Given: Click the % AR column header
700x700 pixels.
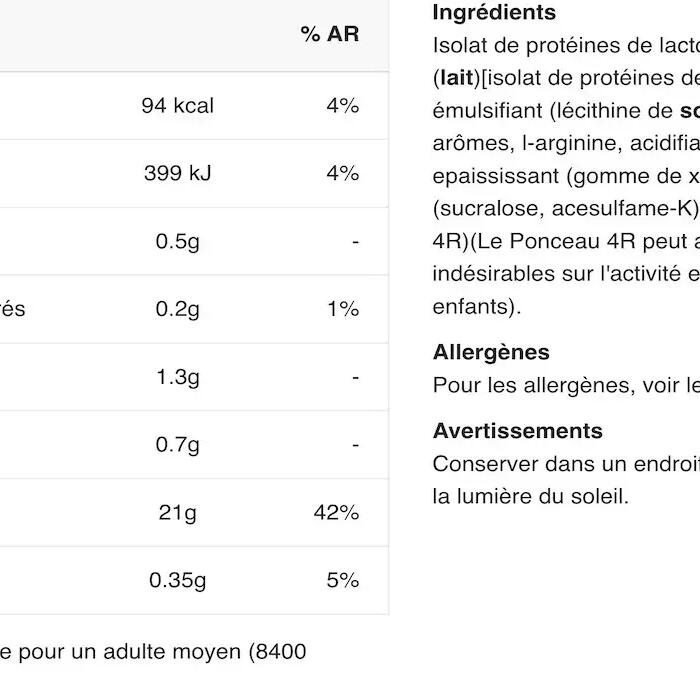Looking at the screenshot, I should click(329, 34).
